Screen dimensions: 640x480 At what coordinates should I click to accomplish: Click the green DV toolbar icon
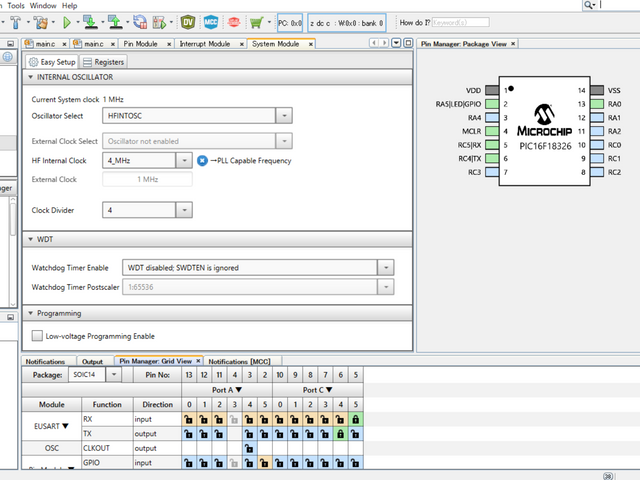coord(189,21)
